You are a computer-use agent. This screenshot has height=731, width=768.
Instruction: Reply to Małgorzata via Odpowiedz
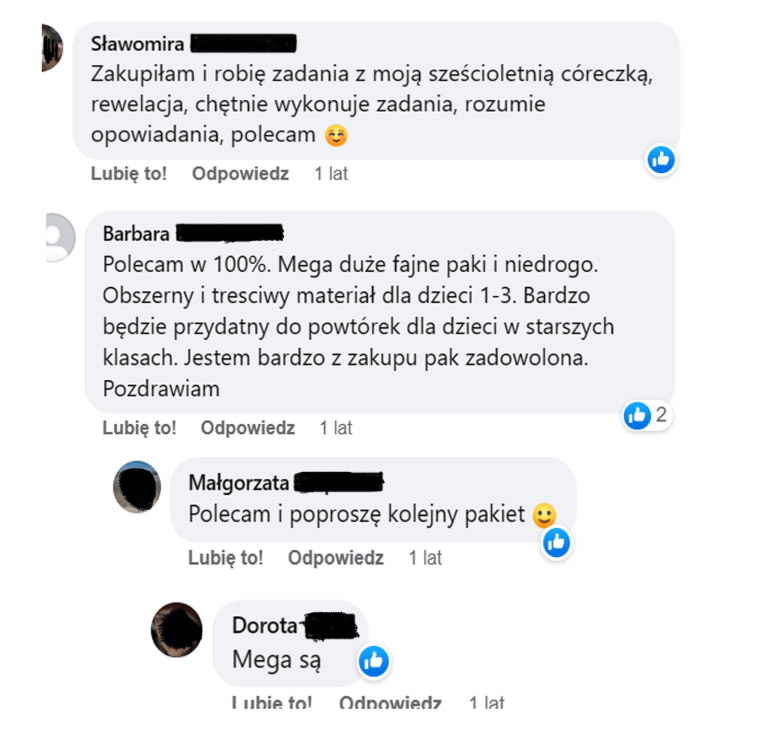[x=336, y=558]
